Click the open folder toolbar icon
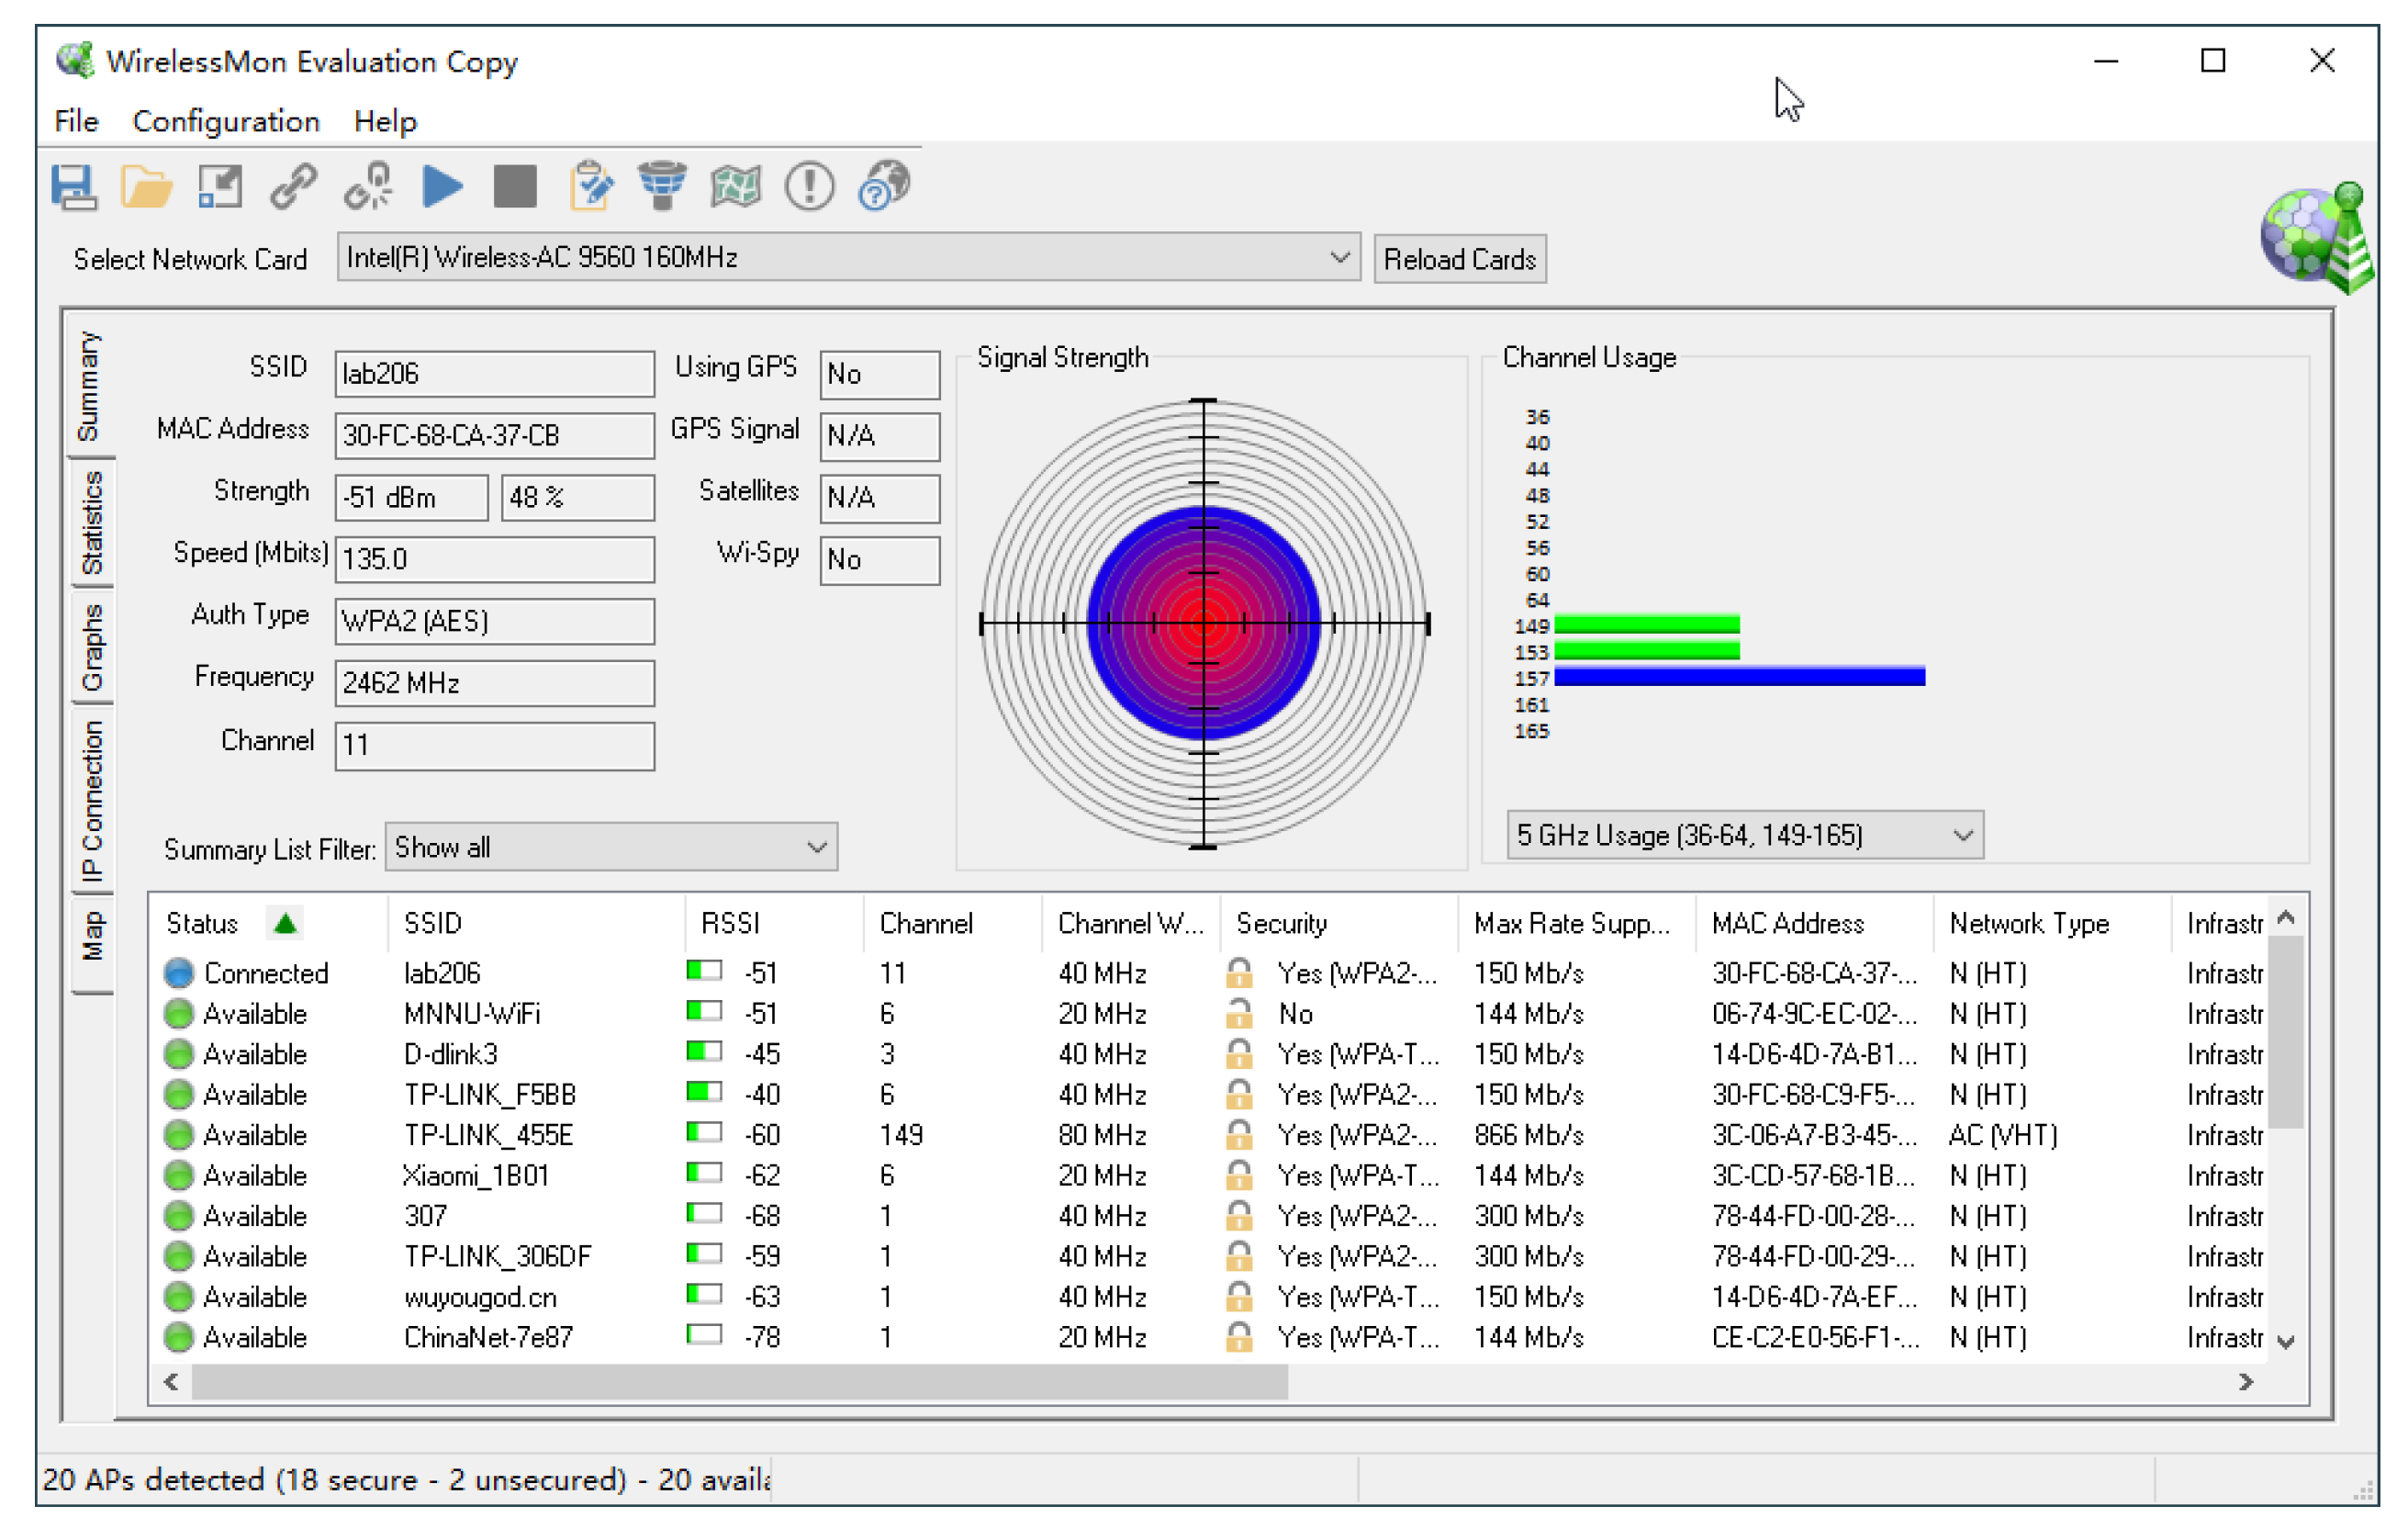Screen dimensions: 2408x1540 point(146,187)
